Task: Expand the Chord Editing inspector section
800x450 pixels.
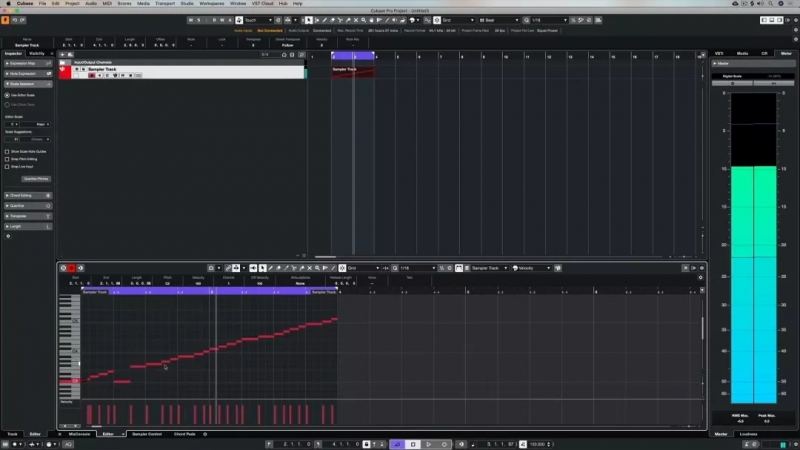Action: 28,196
